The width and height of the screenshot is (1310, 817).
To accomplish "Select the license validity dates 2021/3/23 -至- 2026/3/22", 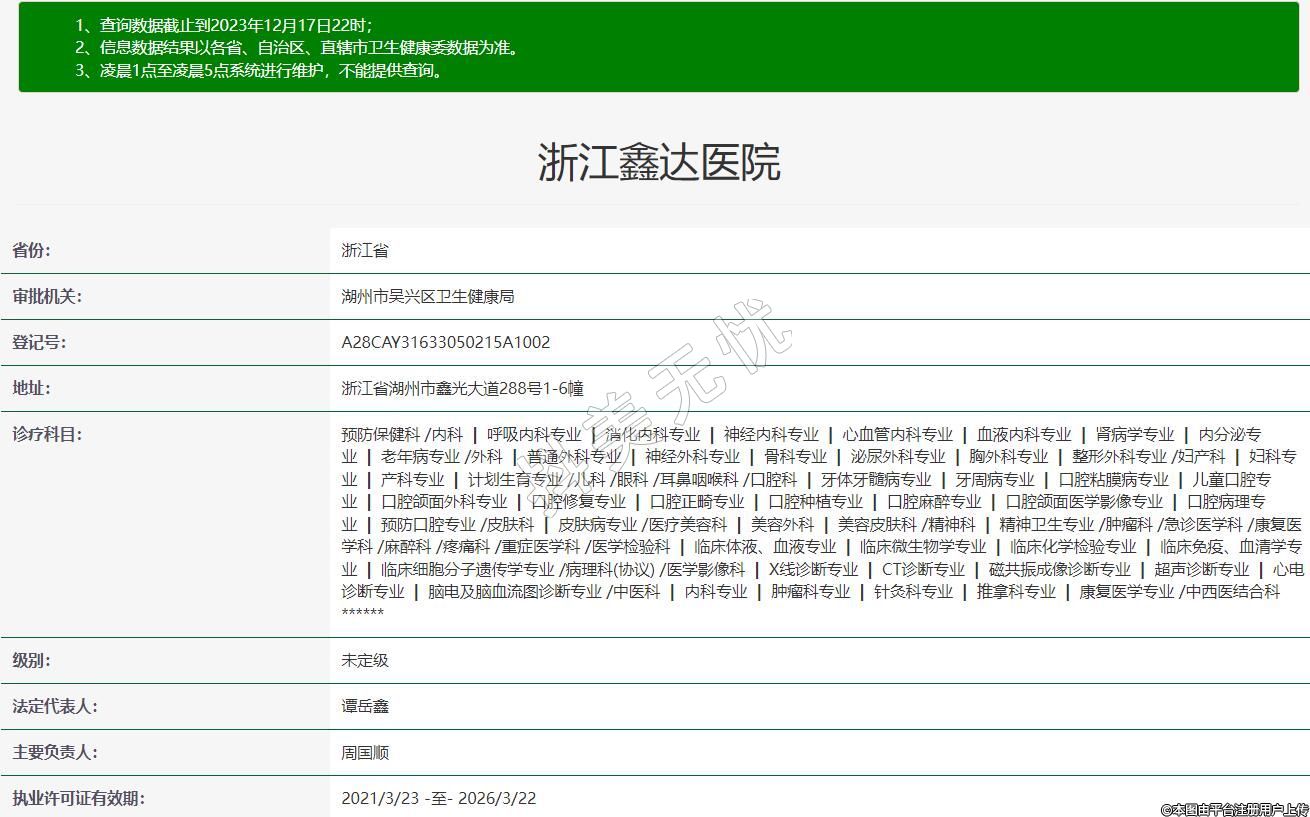I will [x=438, y=798].
